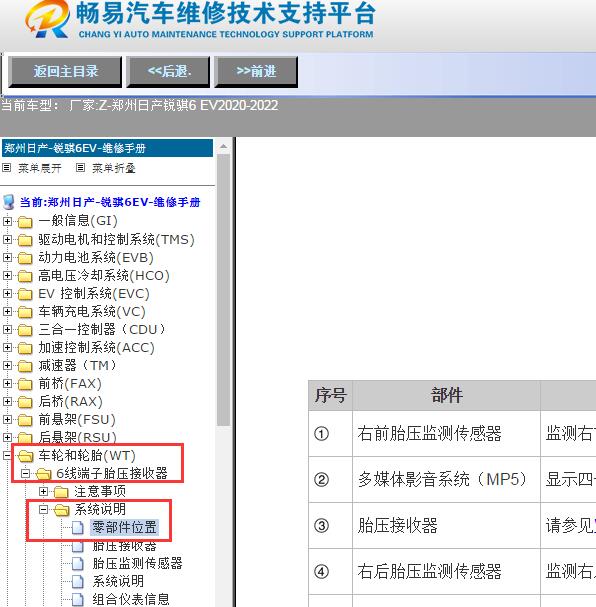
Task: Click the 高电压冷却系统(HCO) folder icon
Action: tap(25, 276)
